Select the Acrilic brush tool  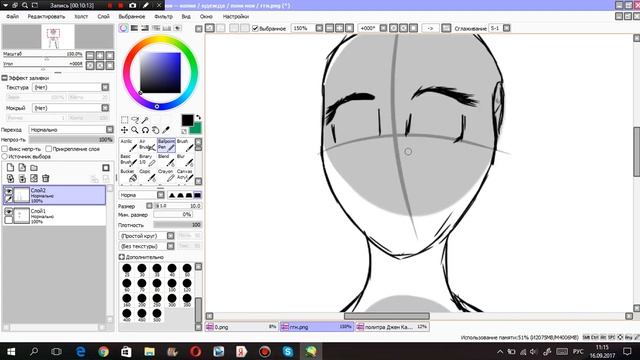click(129, 145)
